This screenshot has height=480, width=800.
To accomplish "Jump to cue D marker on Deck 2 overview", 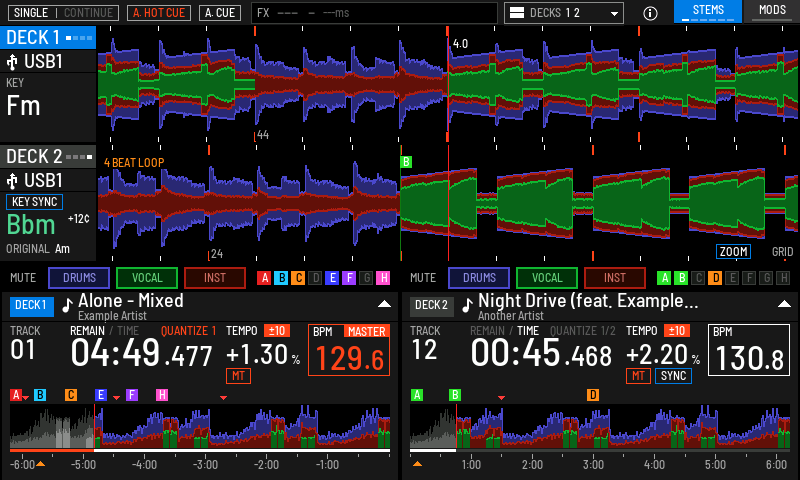I will tap(593, 395).
